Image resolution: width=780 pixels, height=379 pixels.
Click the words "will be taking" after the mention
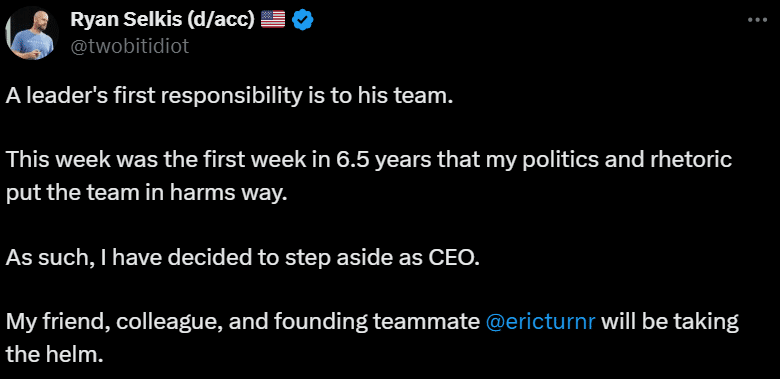[670, 322]
